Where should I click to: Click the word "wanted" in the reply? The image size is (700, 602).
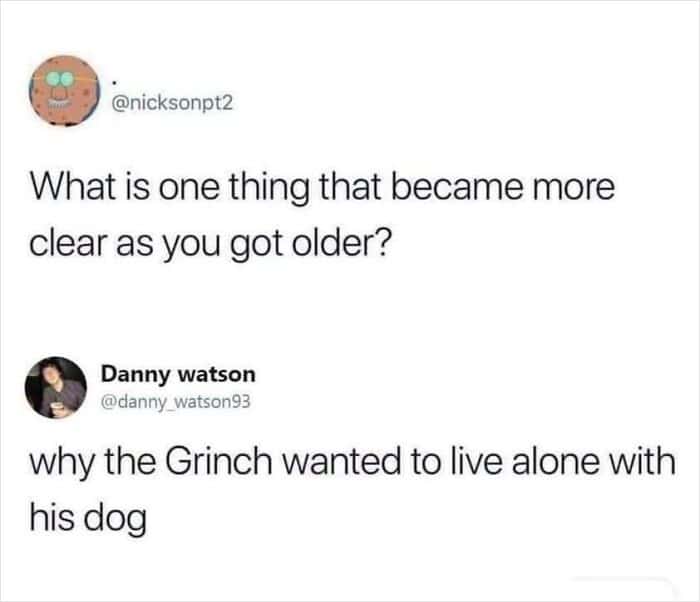341,462
